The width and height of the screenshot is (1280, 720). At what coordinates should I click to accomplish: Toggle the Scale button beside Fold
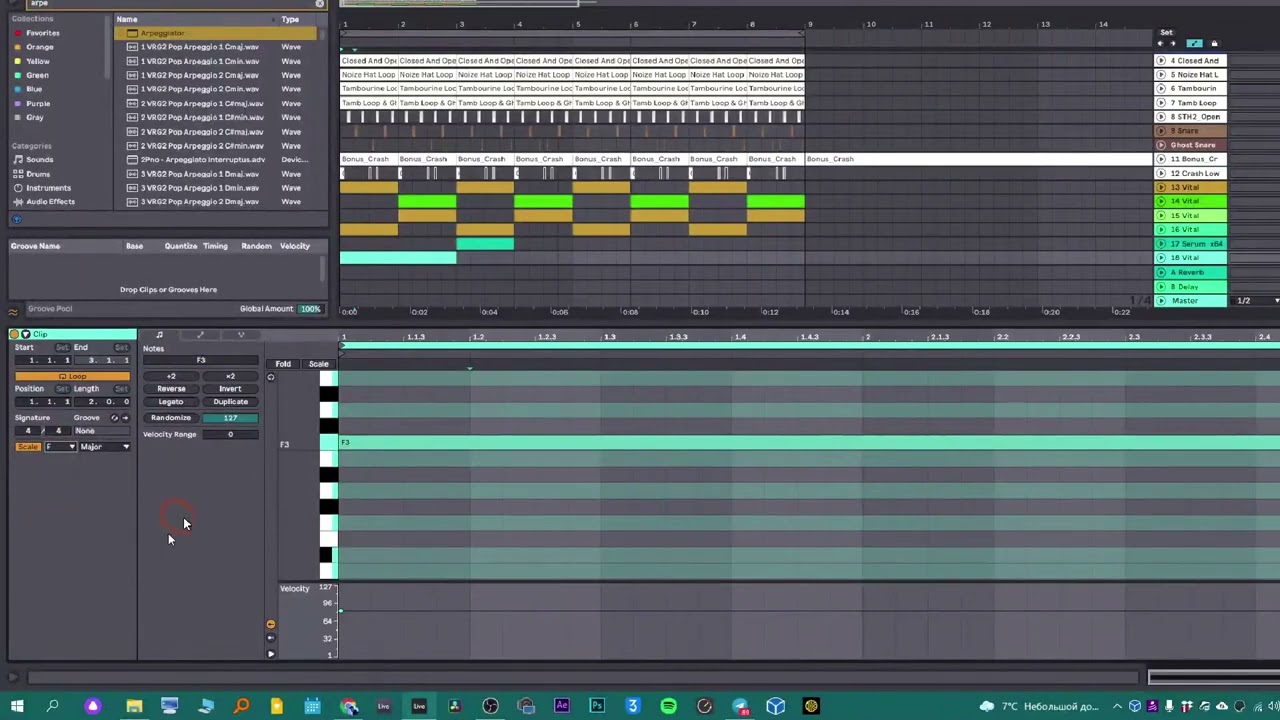click(x=318, y=364)
